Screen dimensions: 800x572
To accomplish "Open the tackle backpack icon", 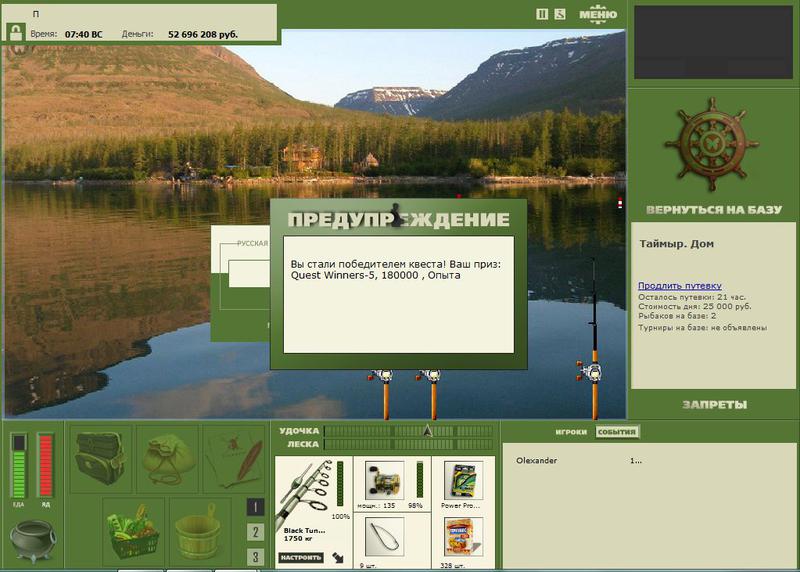I will (100, 458).
